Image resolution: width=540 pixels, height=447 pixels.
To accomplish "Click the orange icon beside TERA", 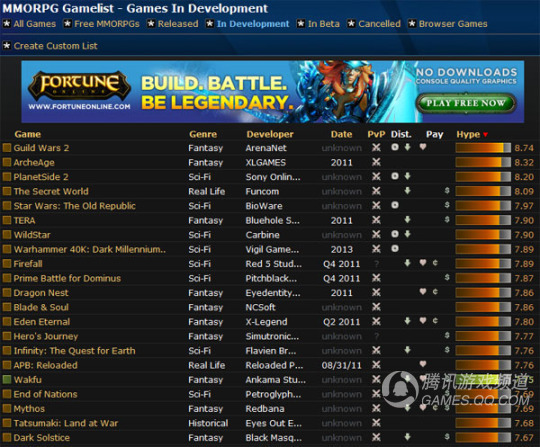I will (7, 220).
